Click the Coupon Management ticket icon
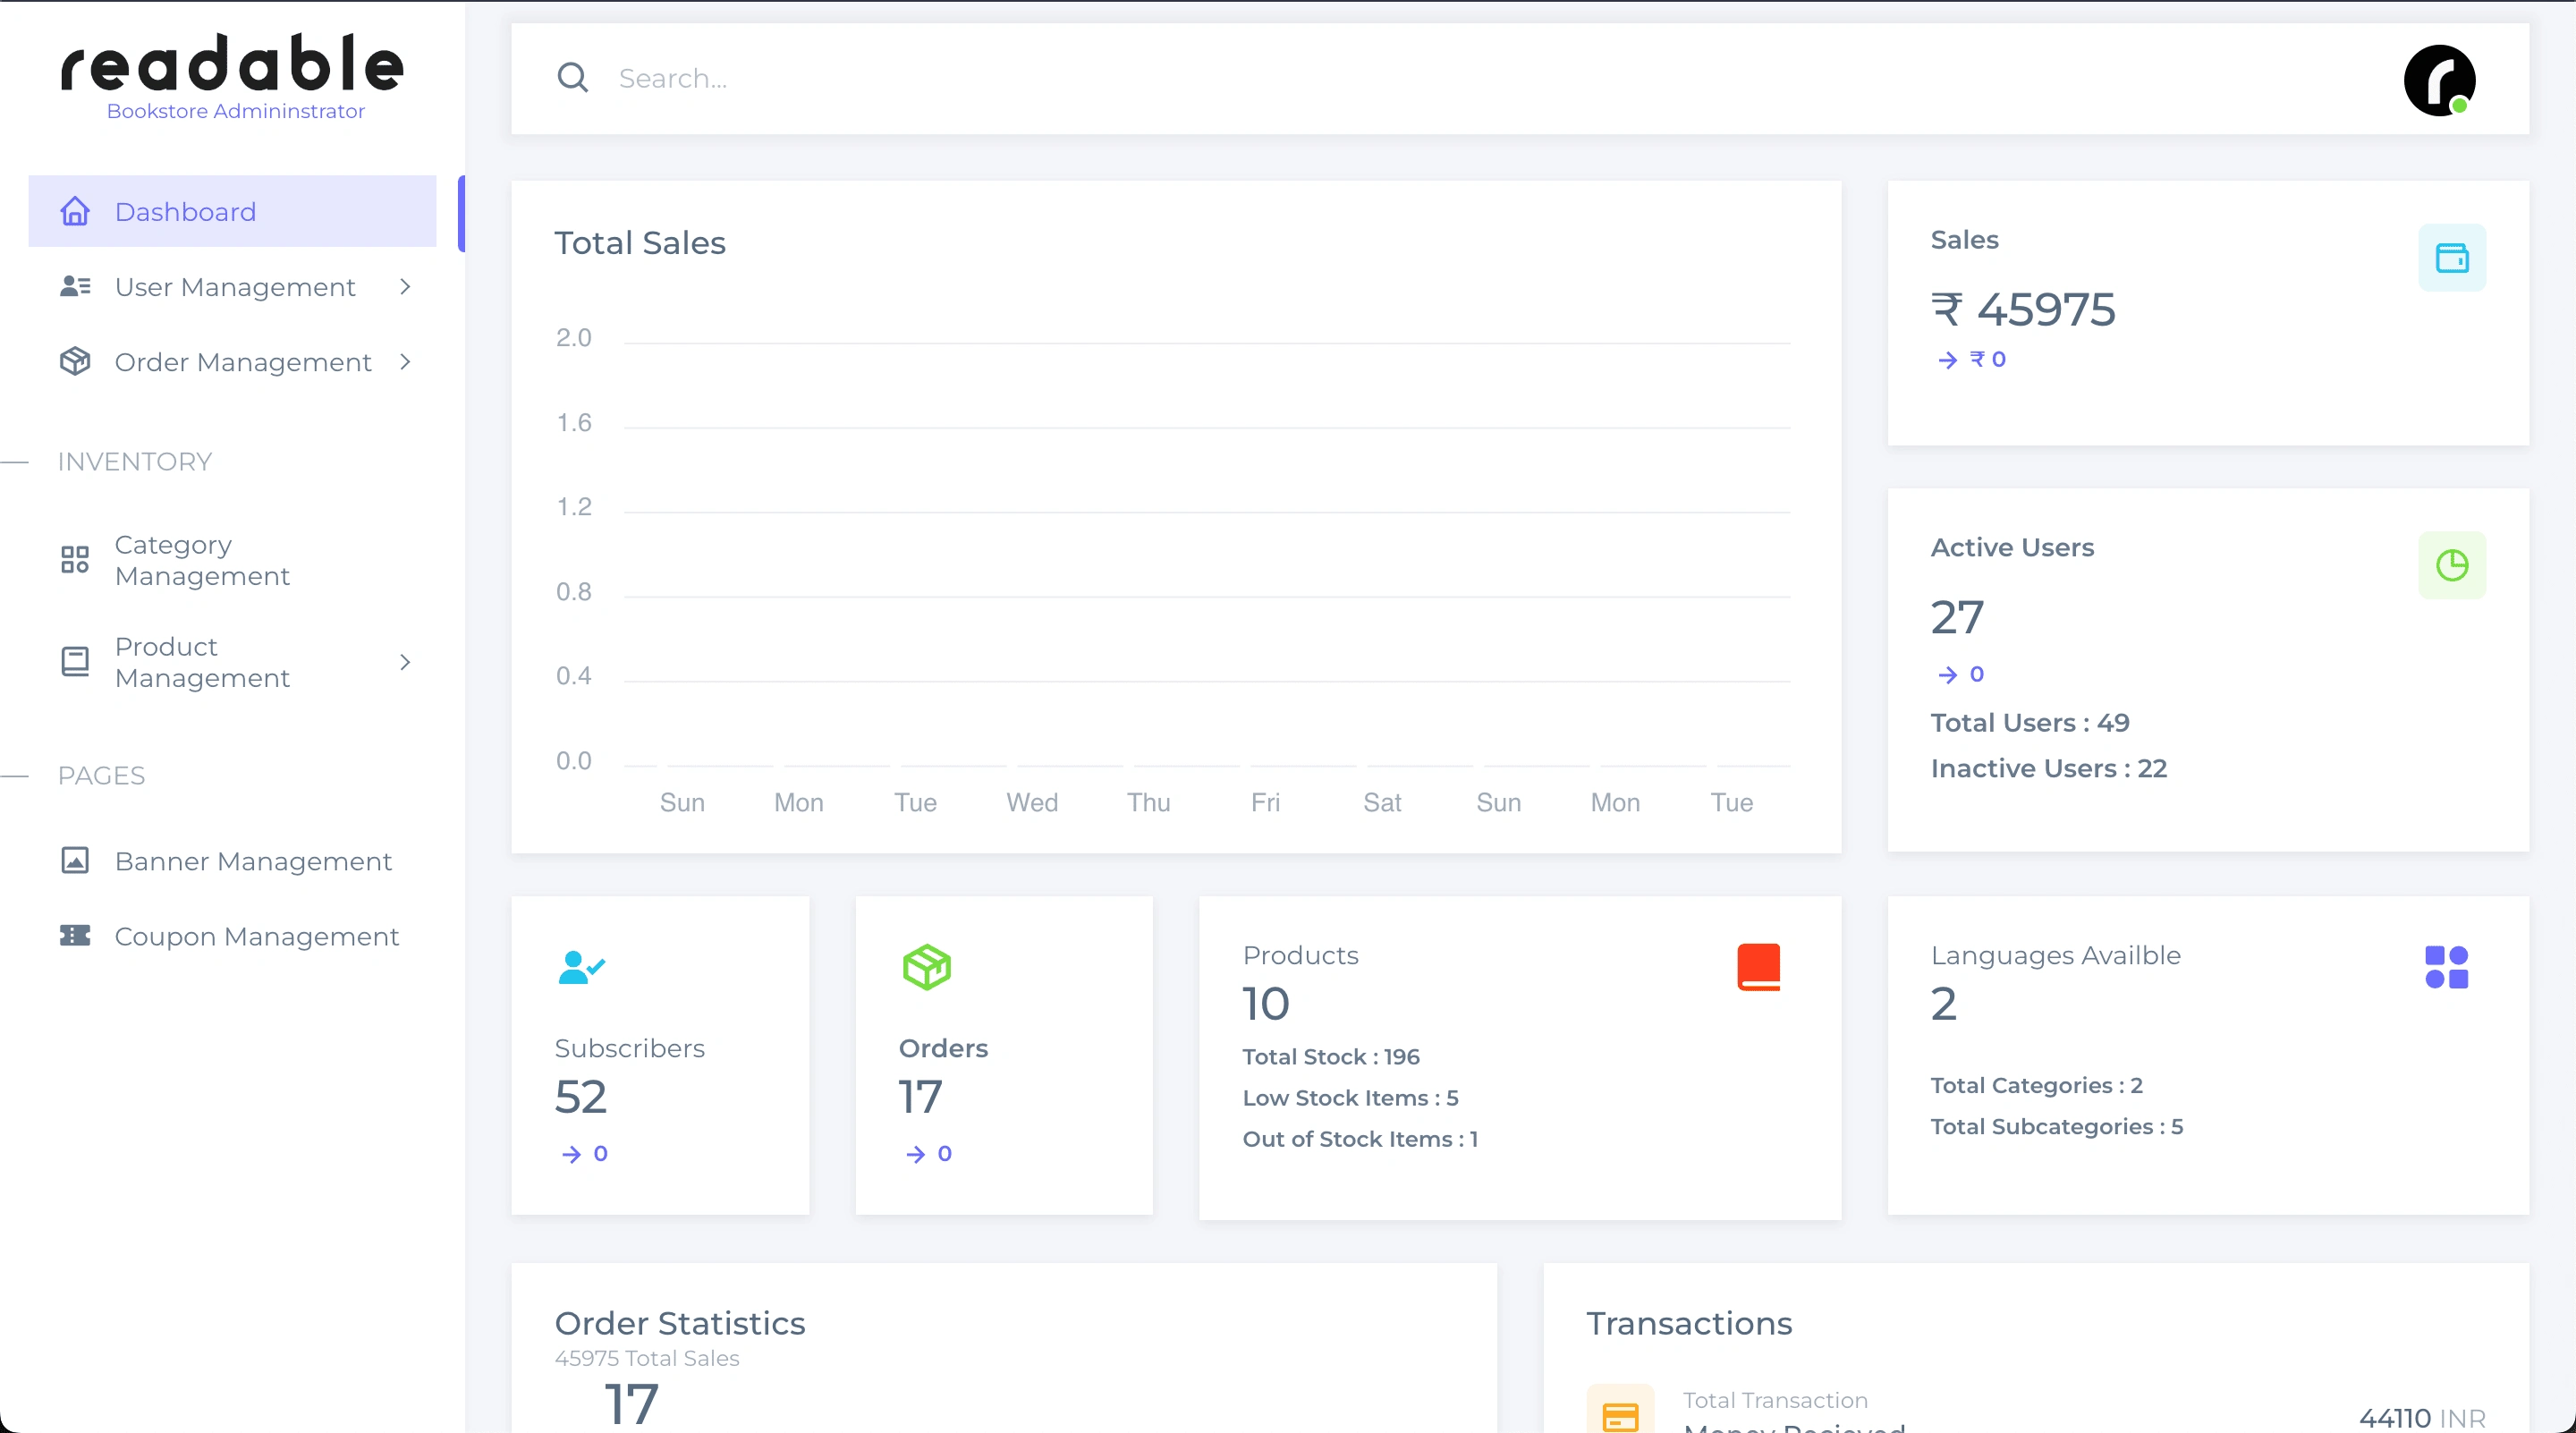Image resolution: width=2576 pixels, height=1433 pixels. (x=75, y=935)
